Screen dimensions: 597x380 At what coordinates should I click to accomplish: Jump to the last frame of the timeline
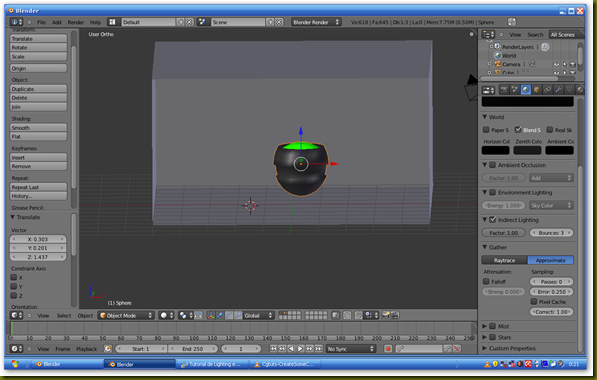pos(319,349)
